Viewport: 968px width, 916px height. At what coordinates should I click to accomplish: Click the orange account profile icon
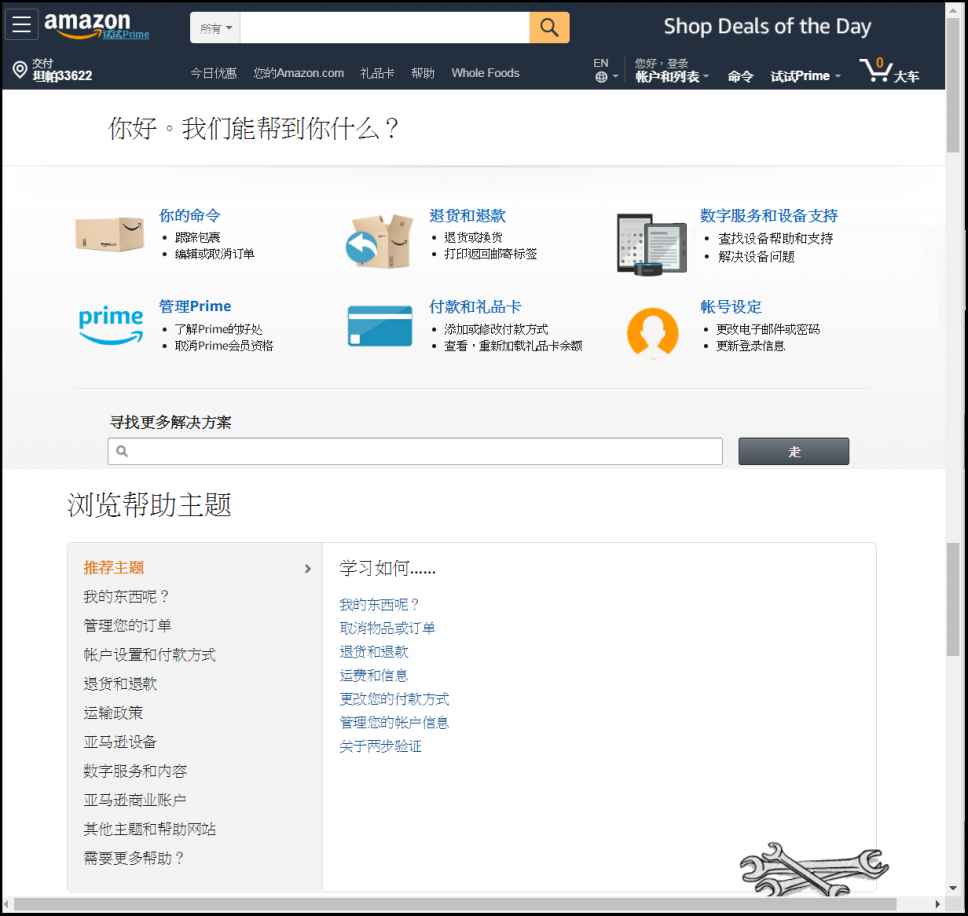point(653,333)
